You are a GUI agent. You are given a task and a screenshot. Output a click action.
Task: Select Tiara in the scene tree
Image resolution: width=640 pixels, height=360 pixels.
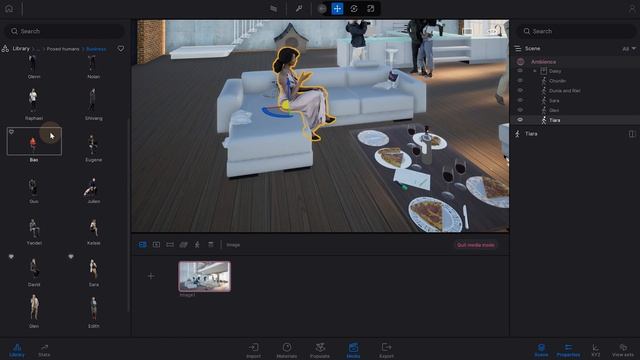(554, 120)
